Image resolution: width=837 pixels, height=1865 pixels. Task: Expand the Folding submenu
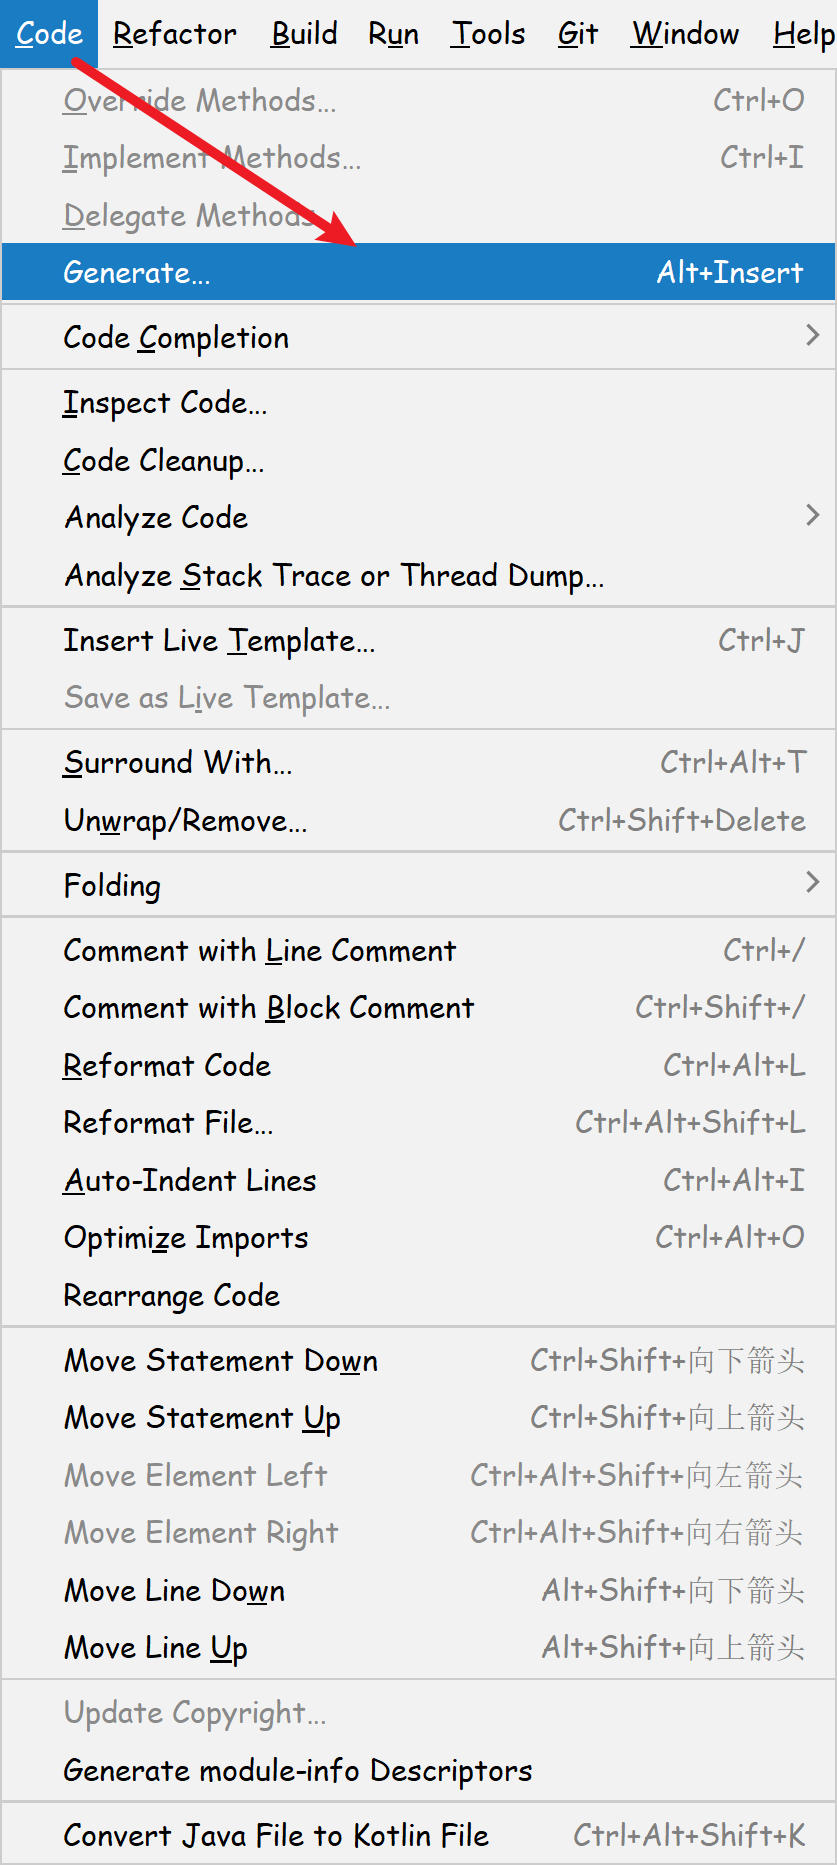click(x=112, y=886)
